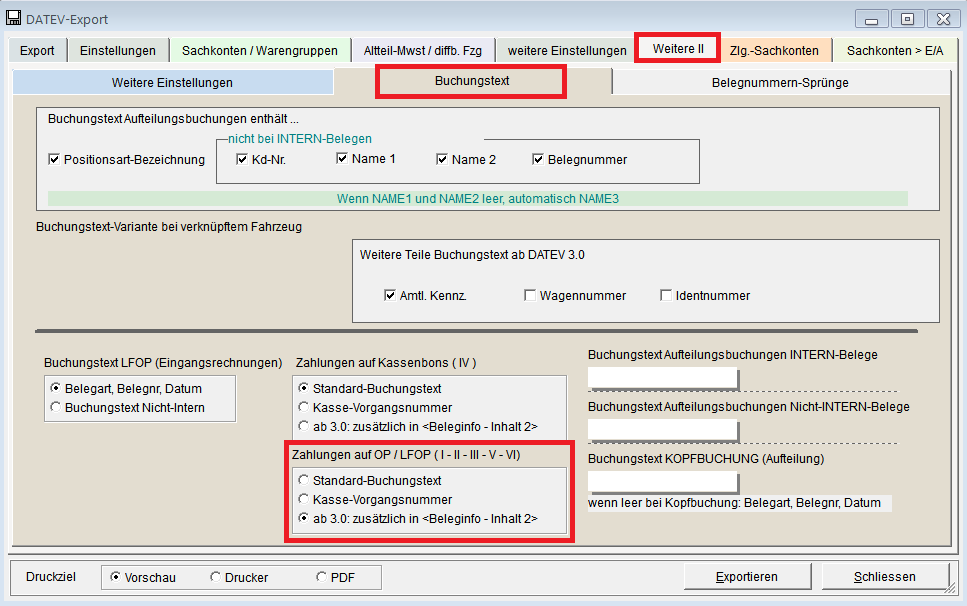Viewport: 967px width, 606px height.
Task: Minimize the DATEV-Export window
Action: [871, 19]
